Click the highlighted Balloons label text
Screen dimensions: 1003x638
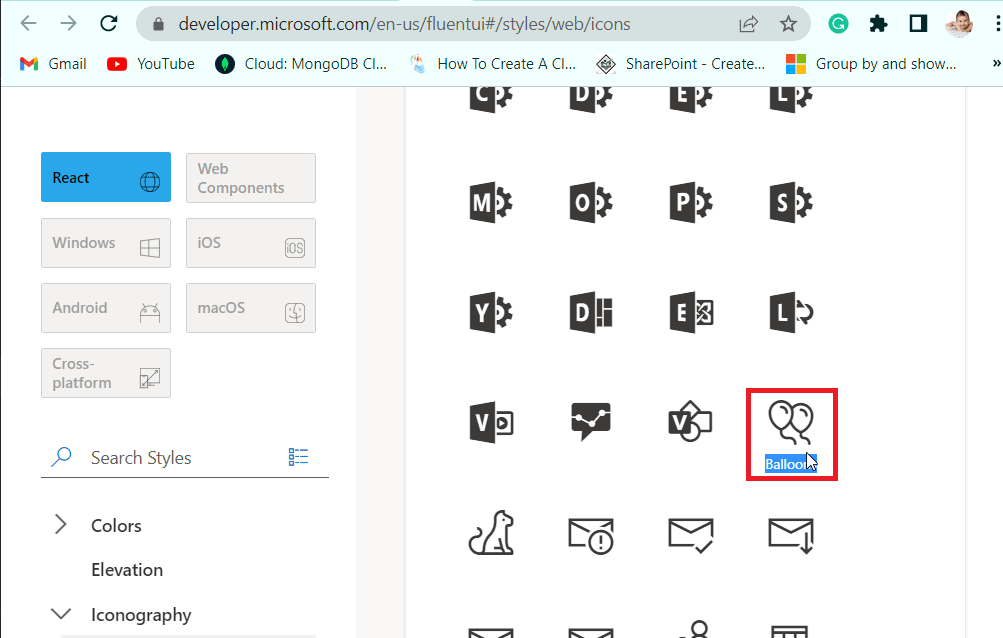click(x=791, y=465)
